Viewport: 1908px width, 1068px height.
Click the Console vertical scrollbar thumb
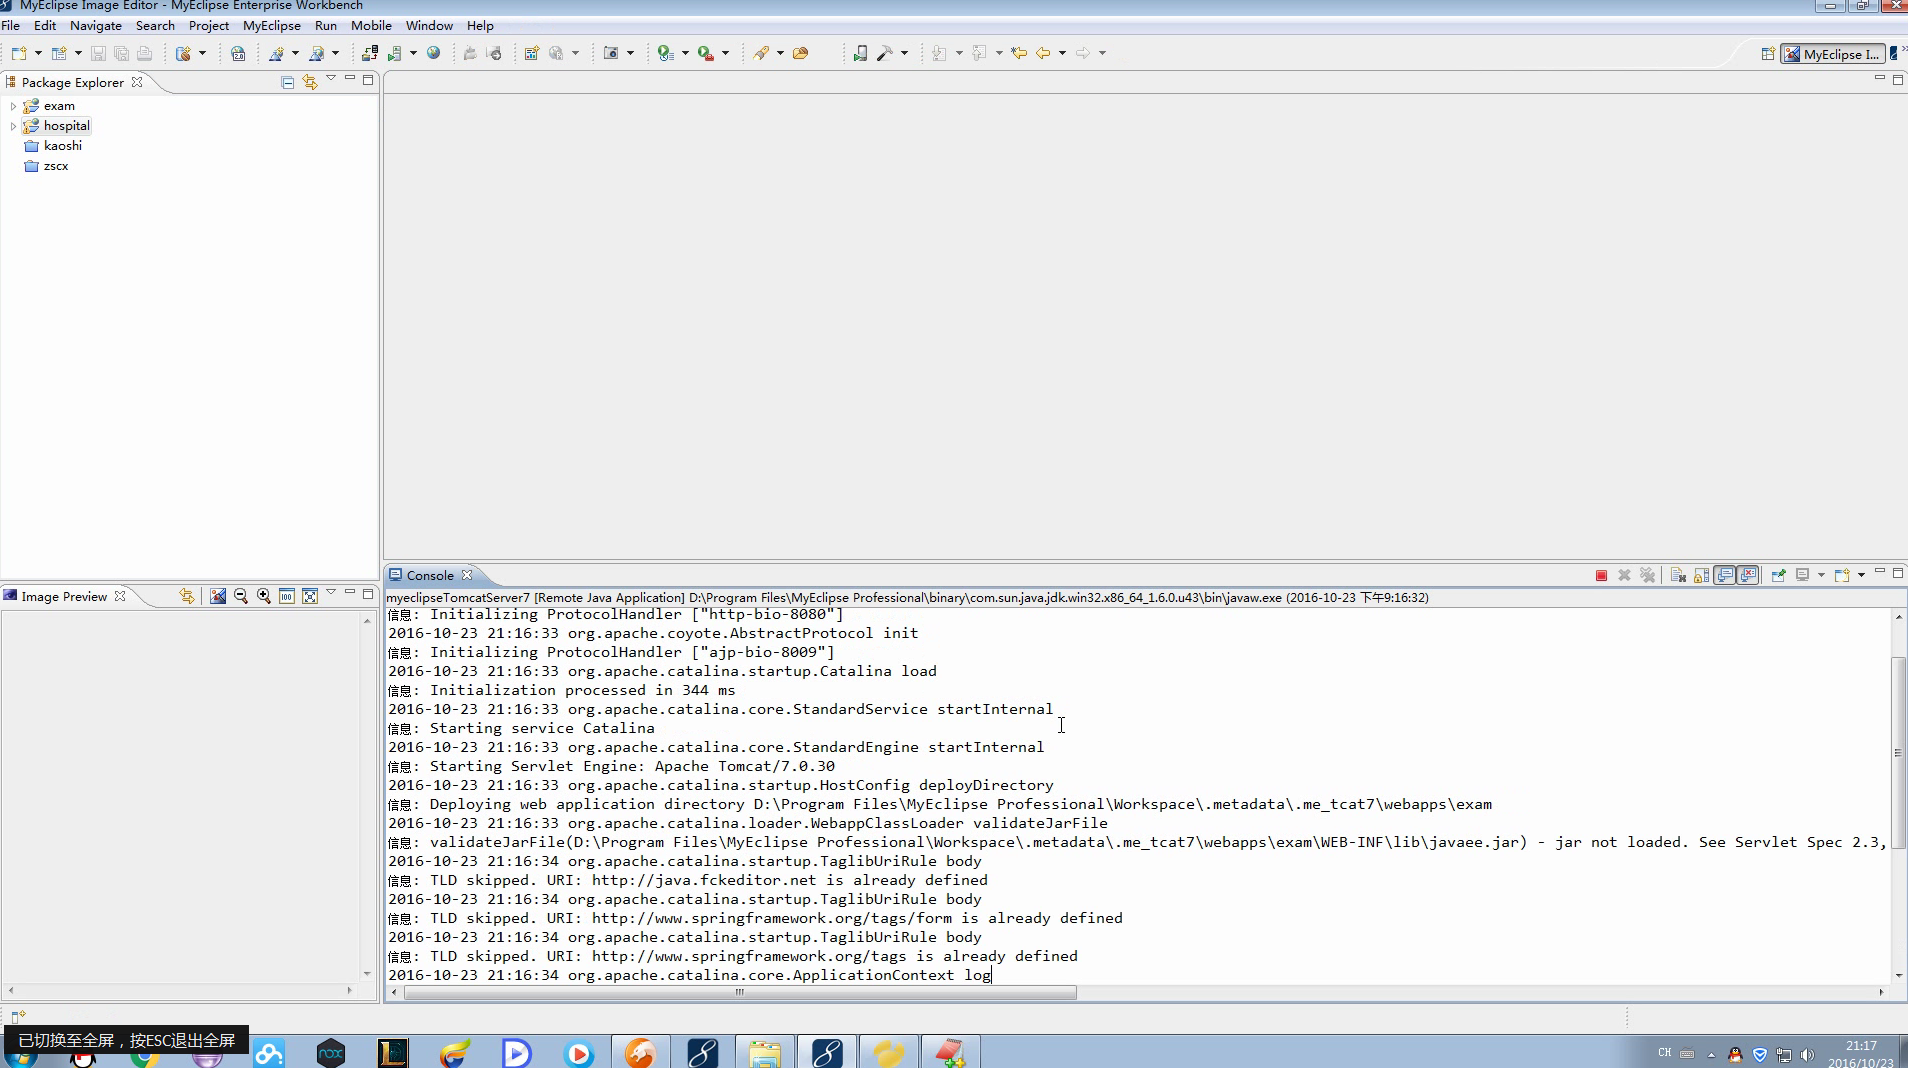1898,753
